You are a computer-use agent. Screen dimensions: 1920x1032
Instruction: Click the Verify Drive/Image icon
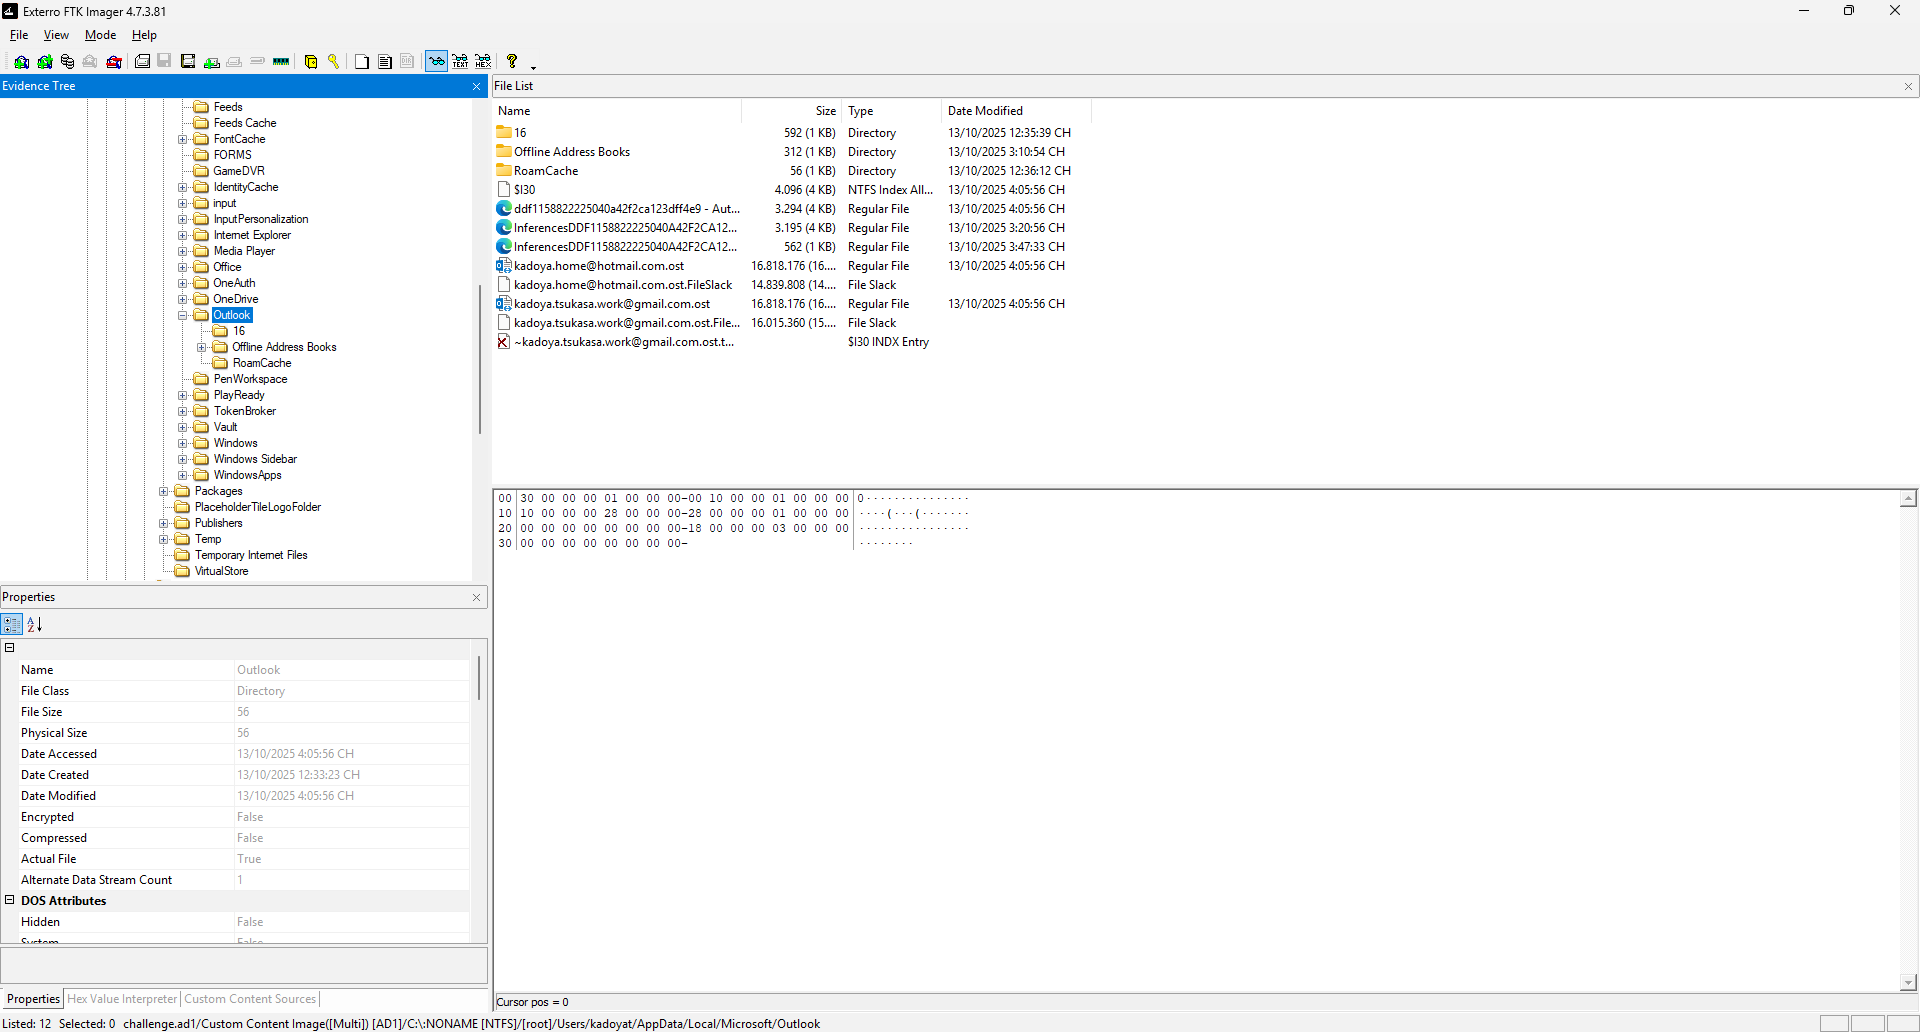[x=257, y=62]
